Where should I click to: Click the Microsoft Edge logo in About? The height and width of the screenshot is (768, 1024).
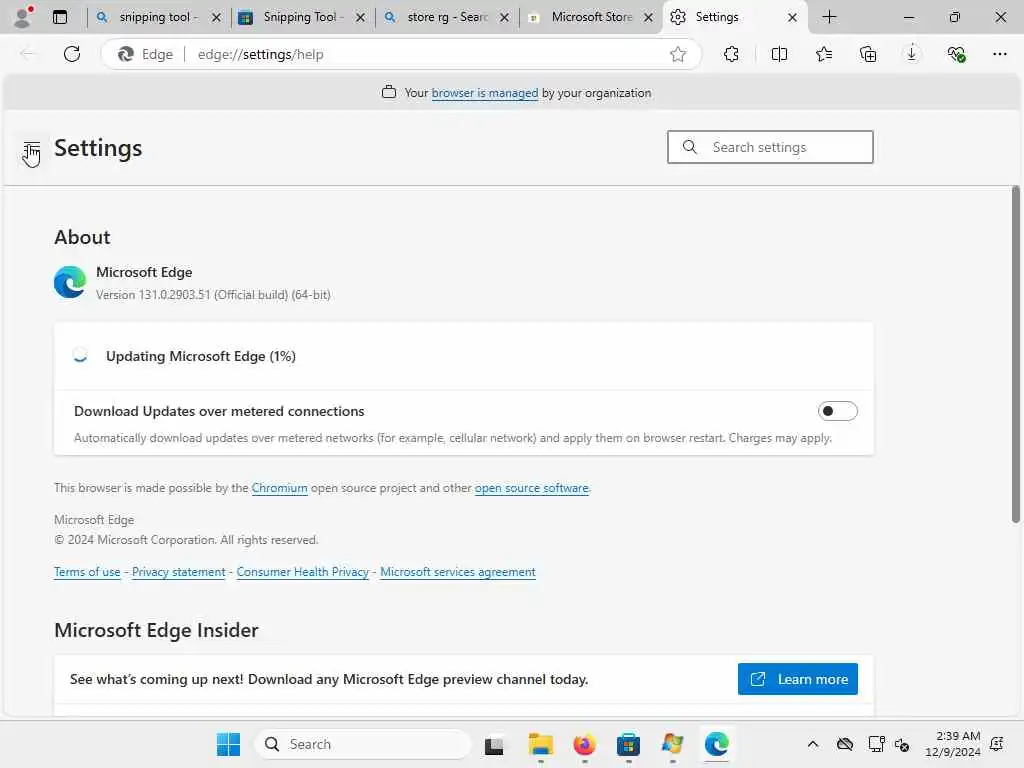[x=70, y=282]
